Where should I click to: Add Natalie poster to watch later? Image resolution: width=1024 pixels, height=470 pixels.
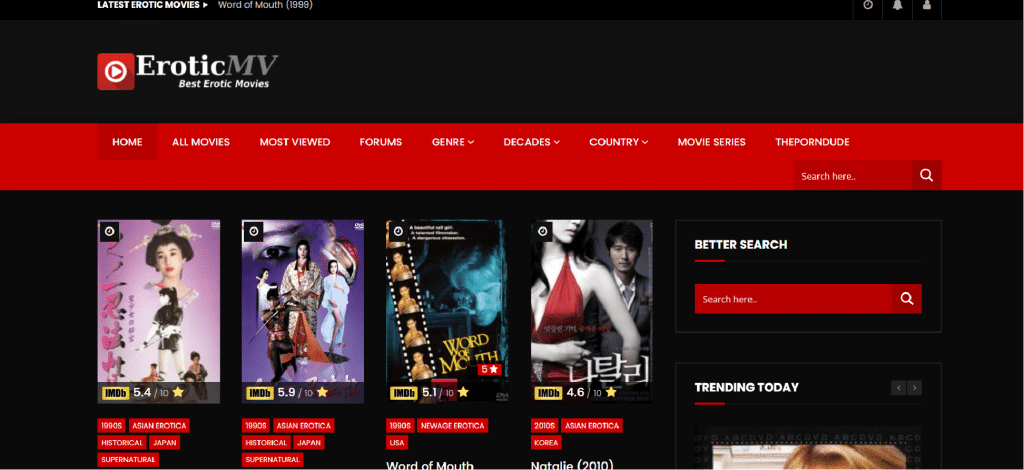click(x=542, y=231)
